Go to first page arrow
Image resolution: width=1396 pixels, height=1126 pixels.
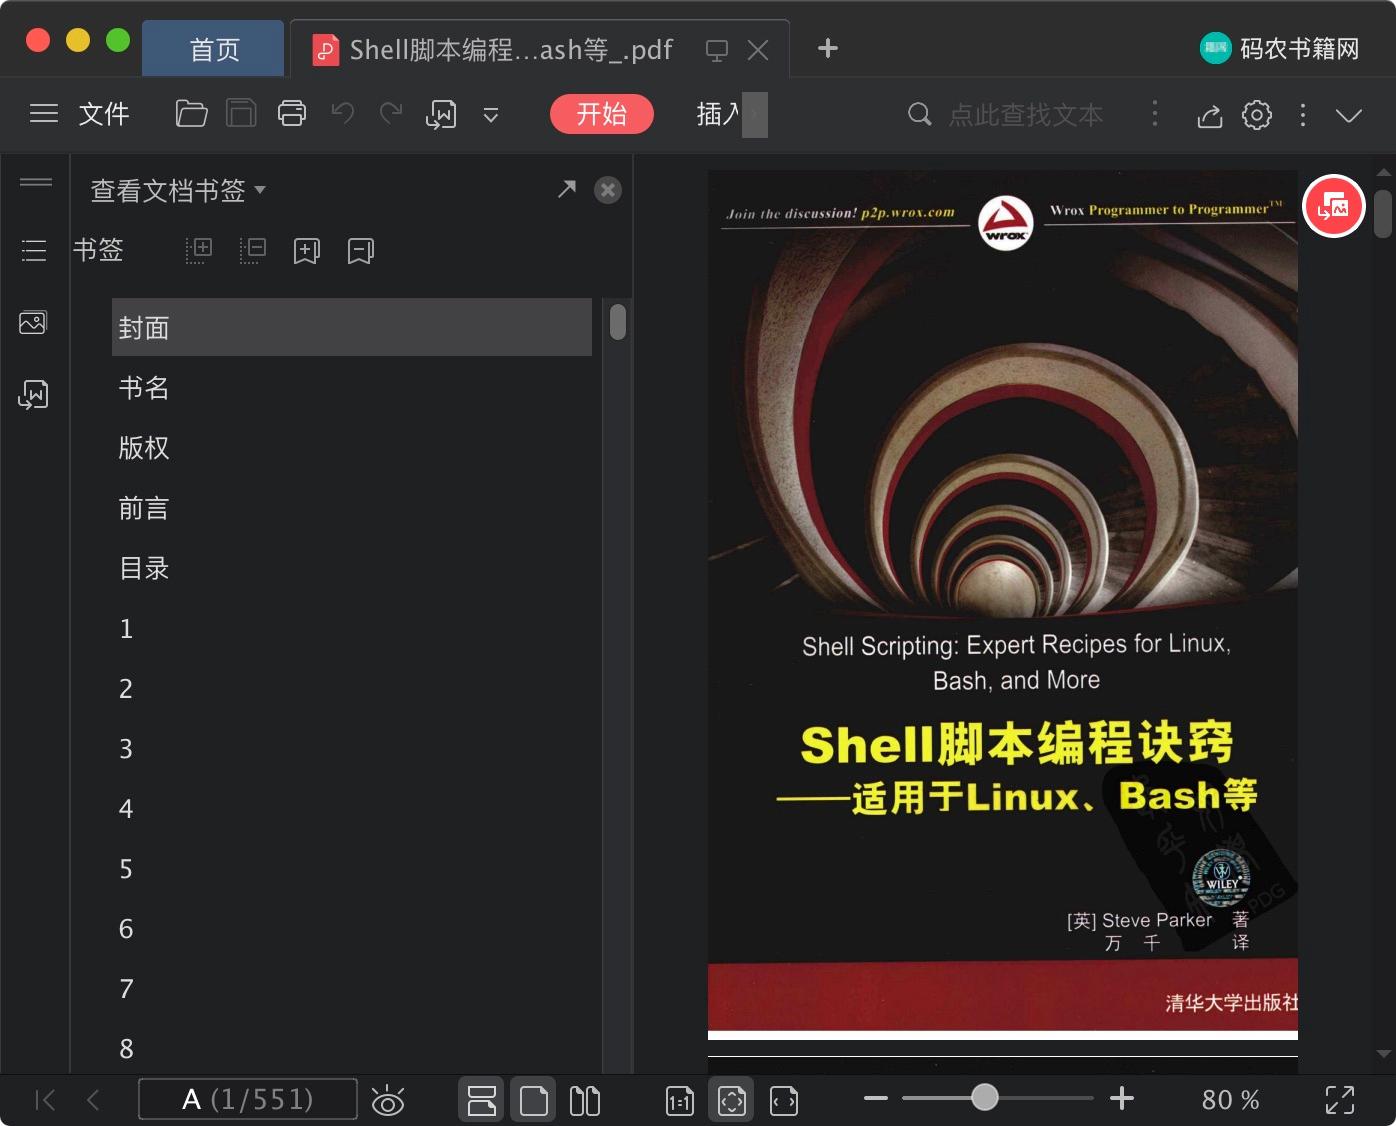coord(45,1100)
